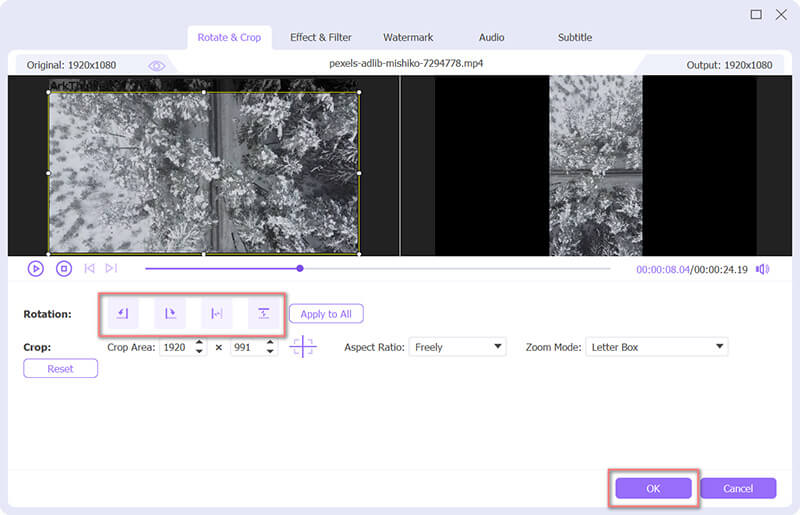Go to the Audio tab
Viewport: 800px width, 515px height.
[x=491, y=37]
